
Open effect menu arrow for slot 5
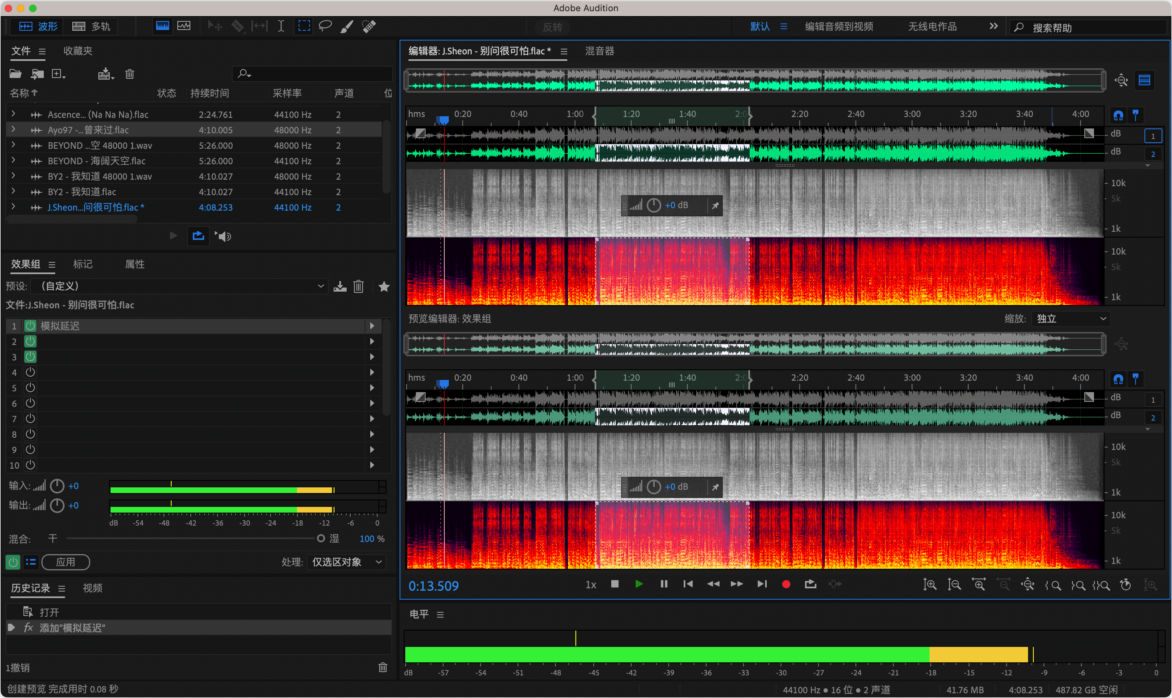point(371,388)
